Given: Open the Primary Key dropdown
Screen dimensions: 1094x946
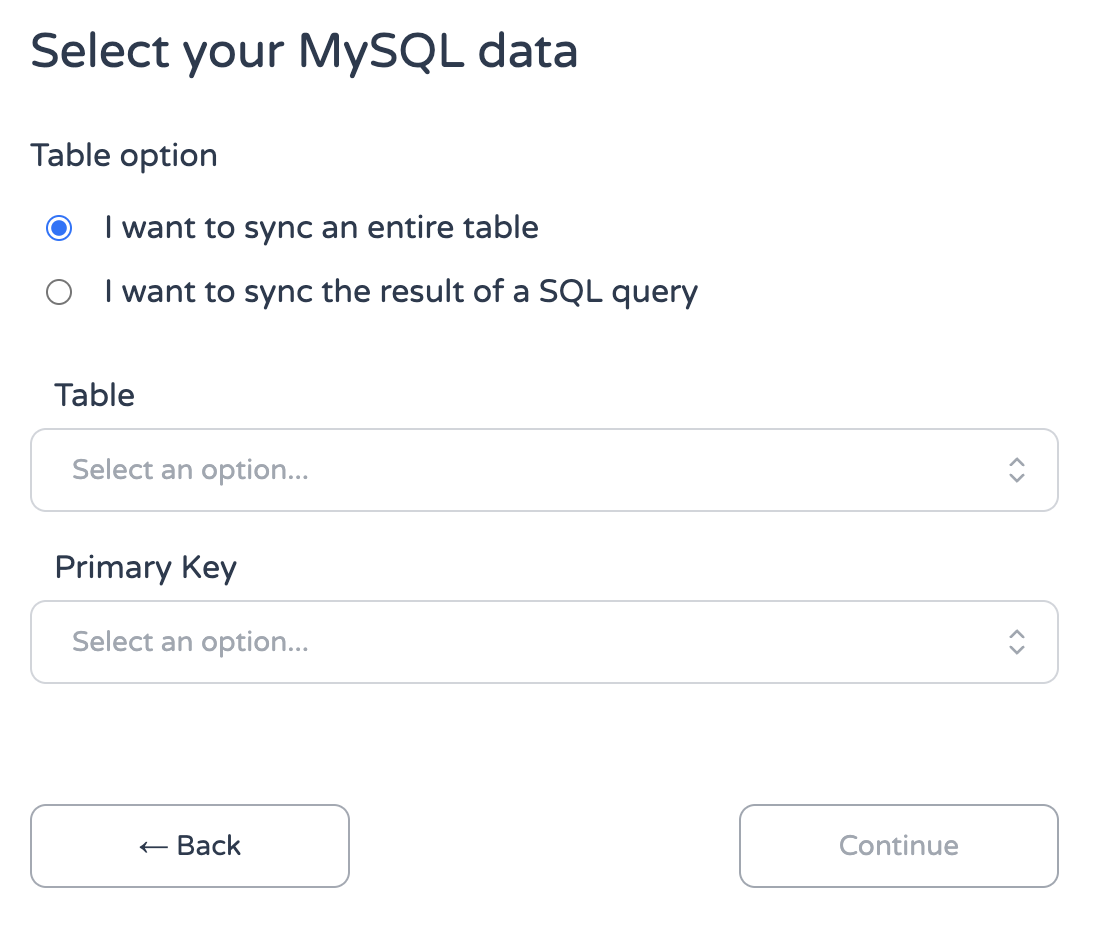Looking at the screenshot, I should pyautogui.click(x=544, y=642).
